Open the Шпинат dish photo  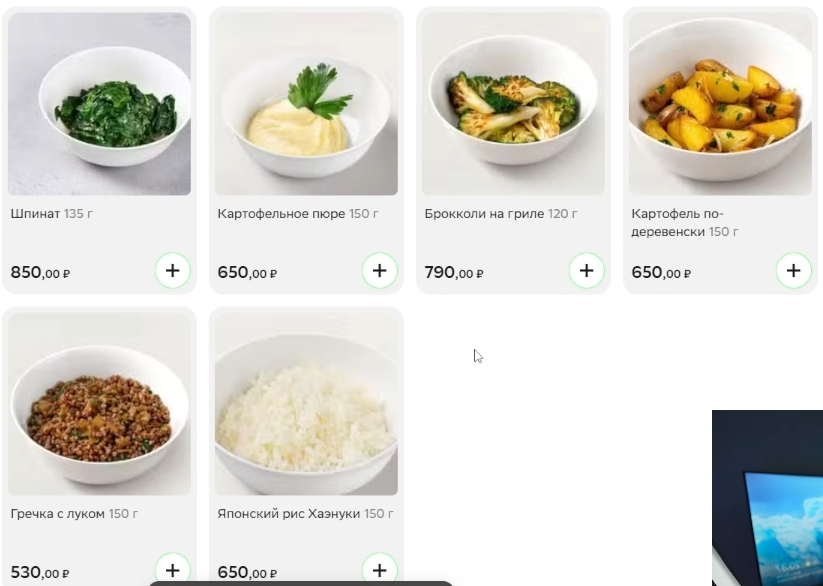tap(99, 103)
